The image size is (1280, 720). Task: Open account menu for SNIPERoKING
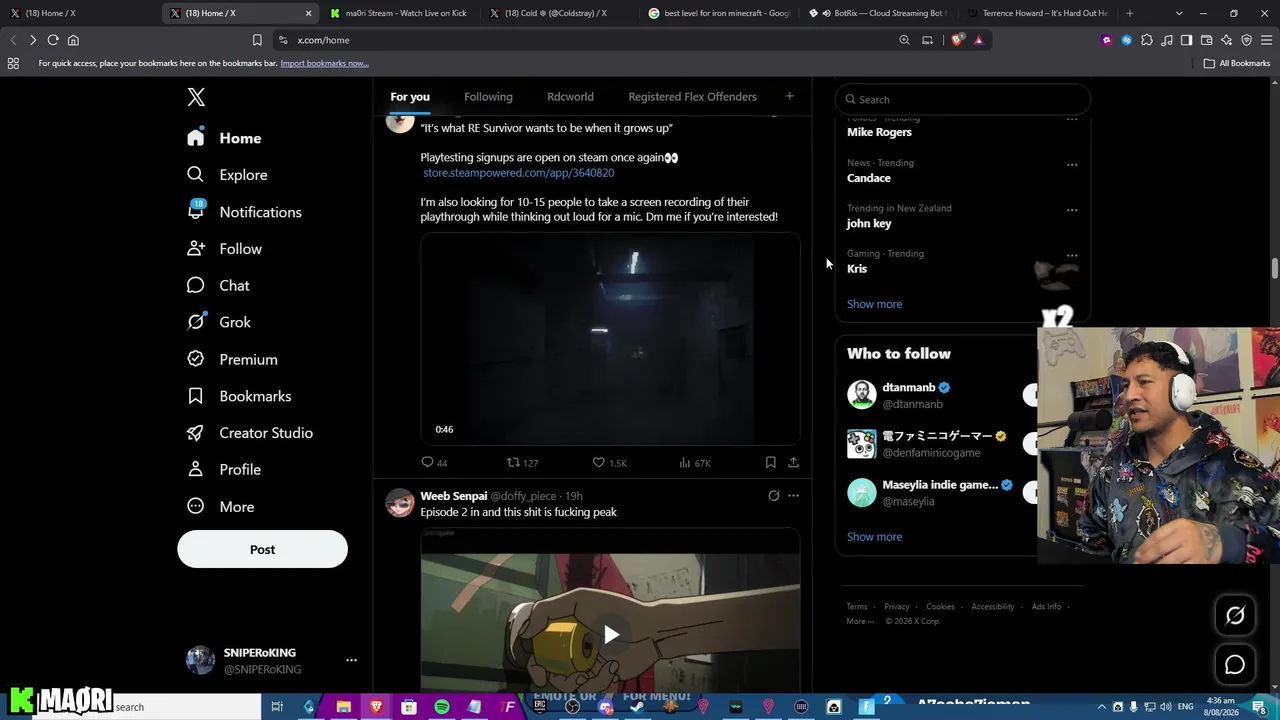pyautogui.click(x=351, y=660)
